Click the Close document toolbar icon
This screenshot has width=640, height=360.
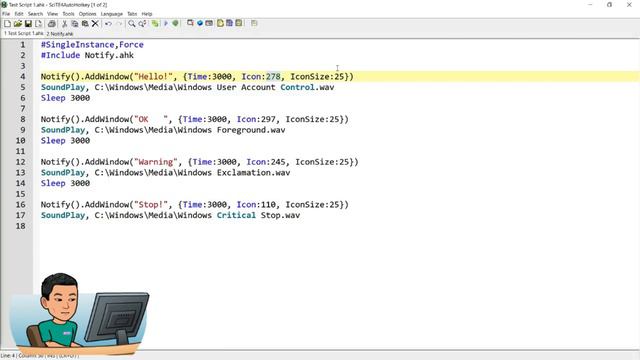point(38,23)
